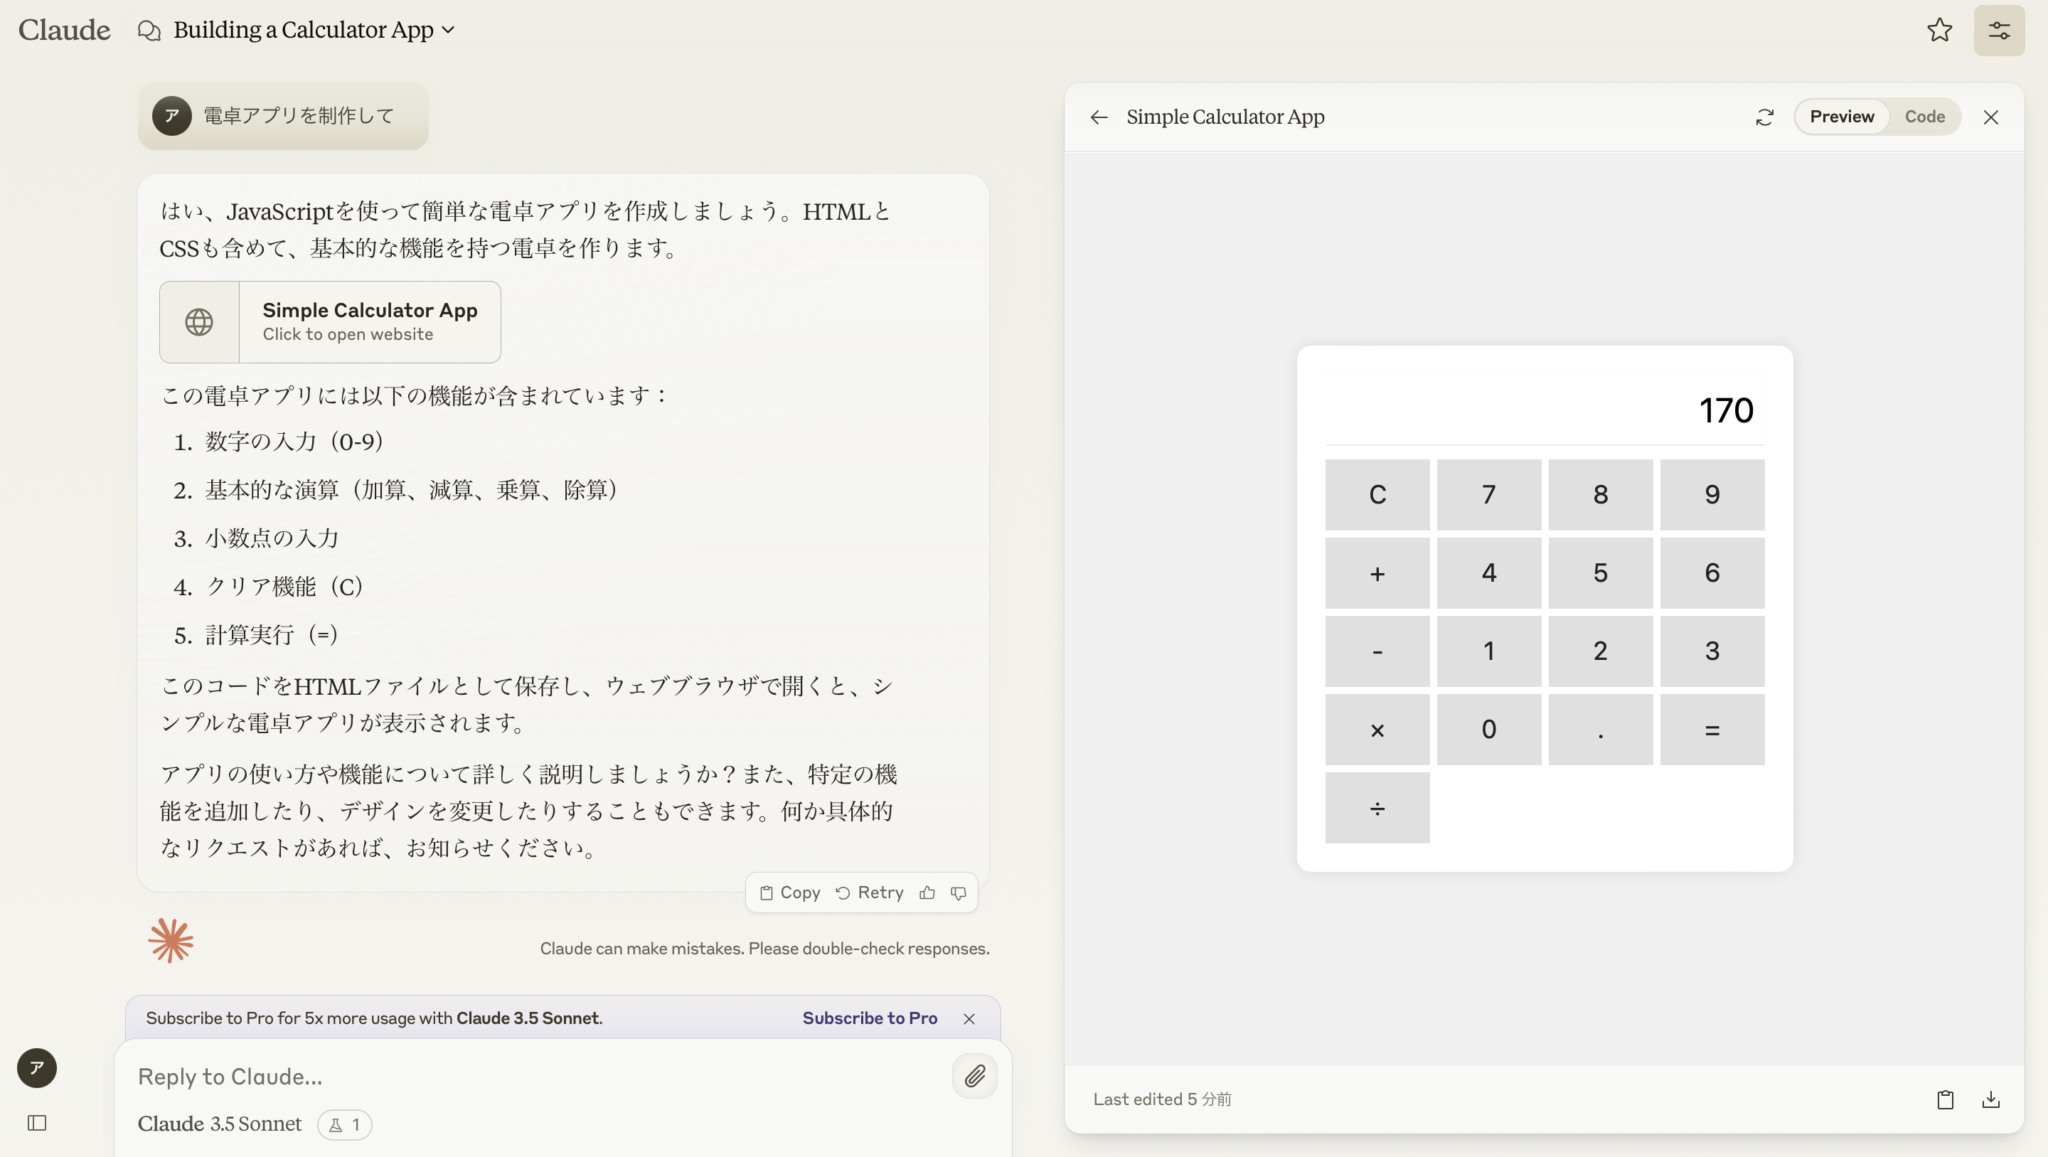
Task: Open chat controls settings icon
Action: click(x=1998, y=30)
